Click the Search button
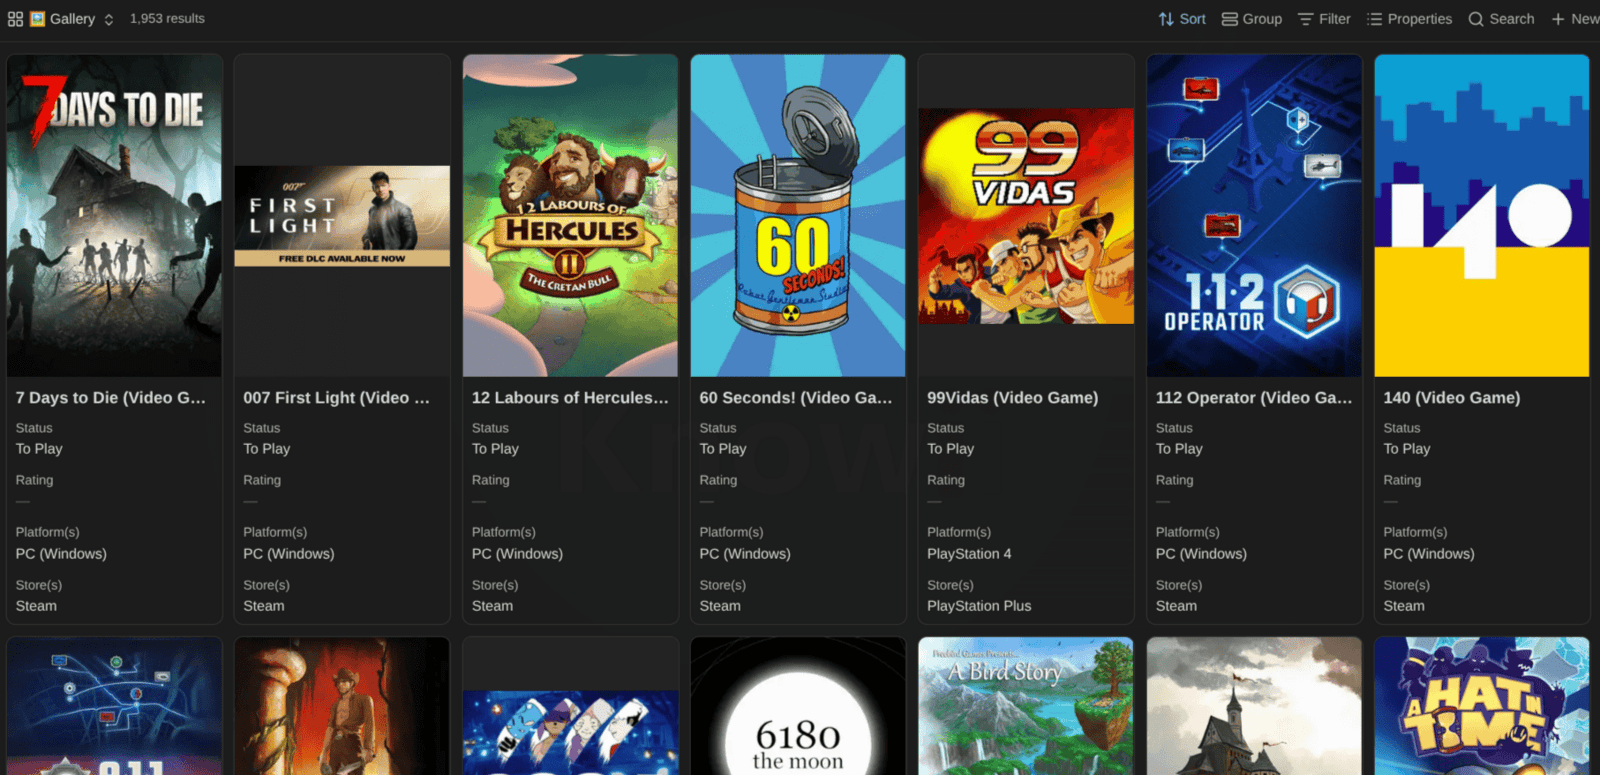Image resolution: width=1600 pixels, height=775 pixels. (1501, 19)
